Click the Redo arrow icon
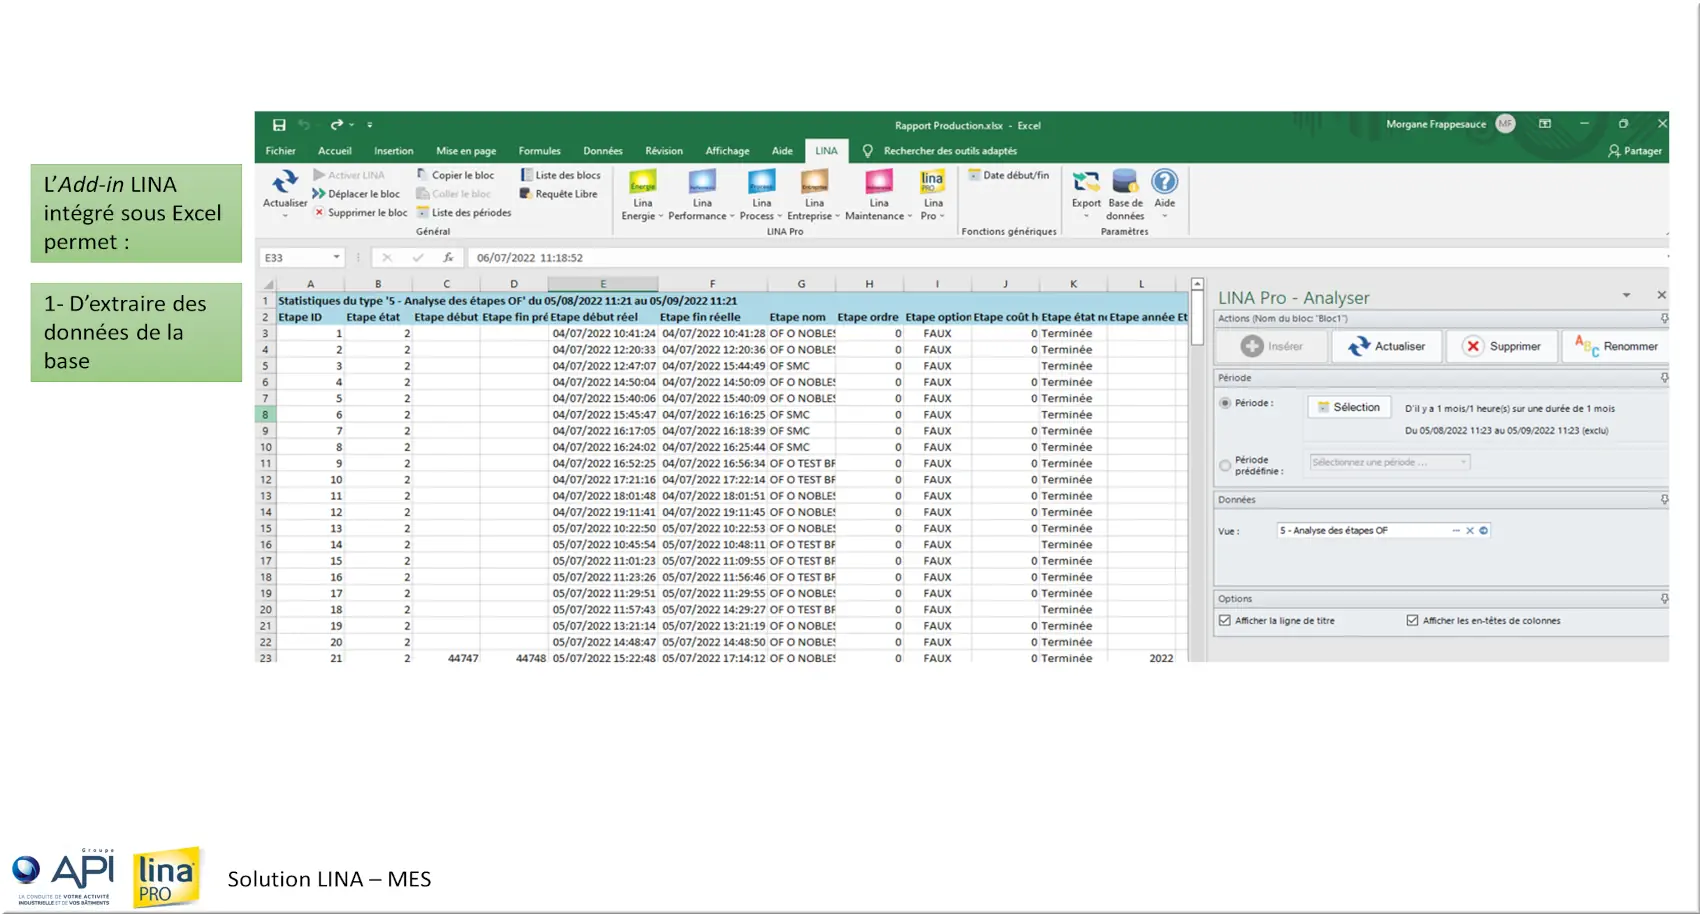 point(337,125)
